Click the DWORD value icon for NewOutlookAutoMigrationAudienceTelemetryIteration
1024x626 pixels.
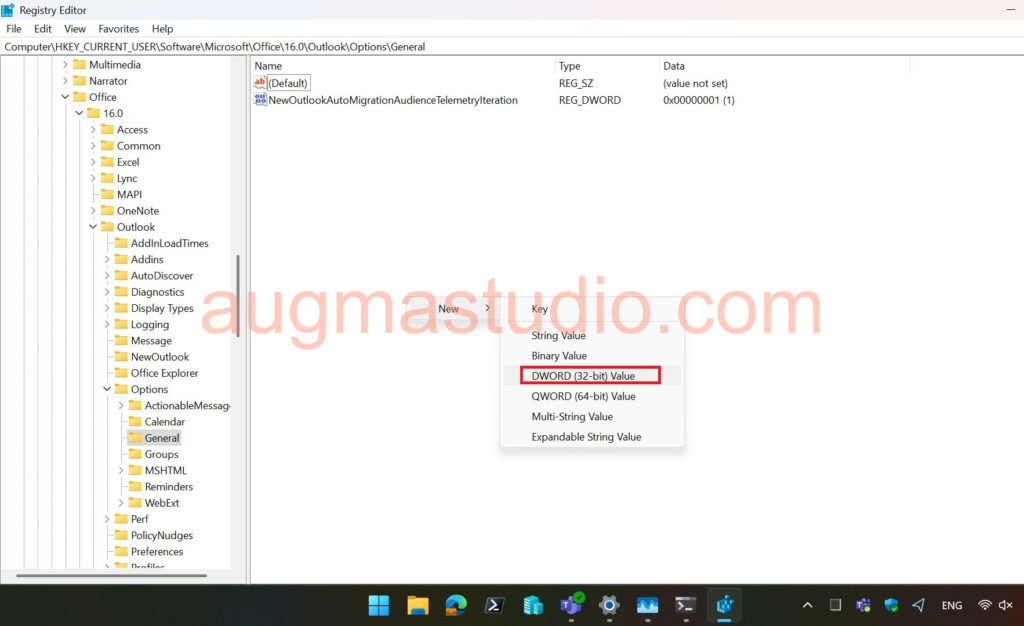(261, 100)
